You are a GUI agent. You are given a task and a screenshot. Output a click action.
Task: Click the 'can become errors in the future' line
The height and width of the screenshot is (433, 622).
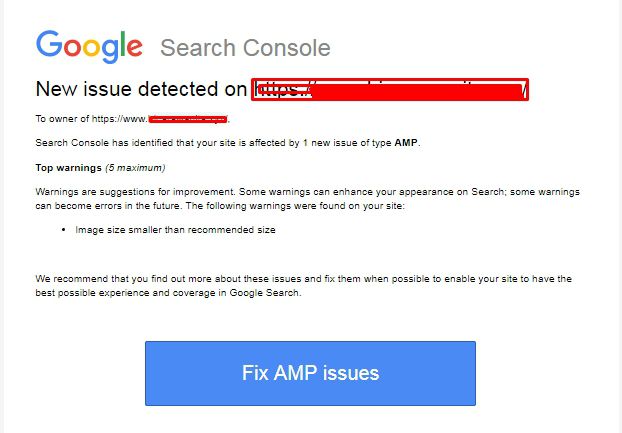[220, 206]
